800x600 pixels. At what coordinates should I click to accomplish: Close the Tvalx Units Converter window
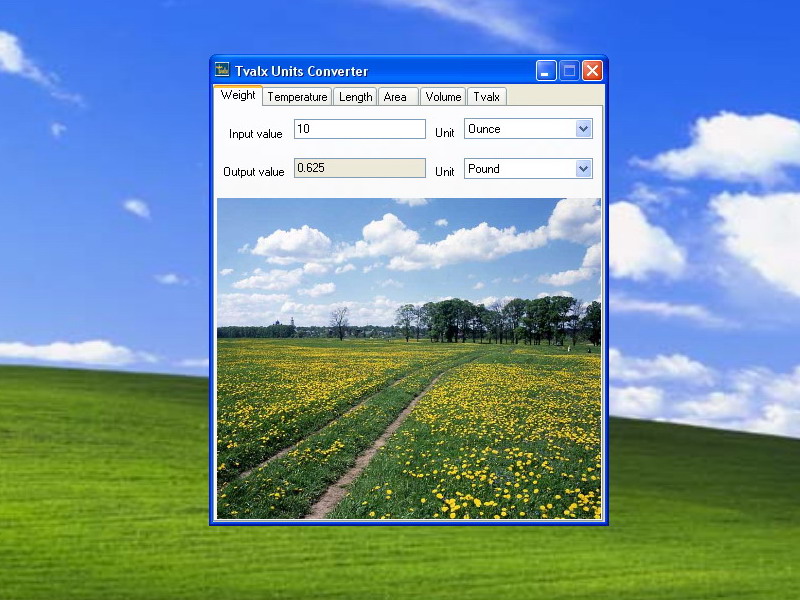coord(592,71)
